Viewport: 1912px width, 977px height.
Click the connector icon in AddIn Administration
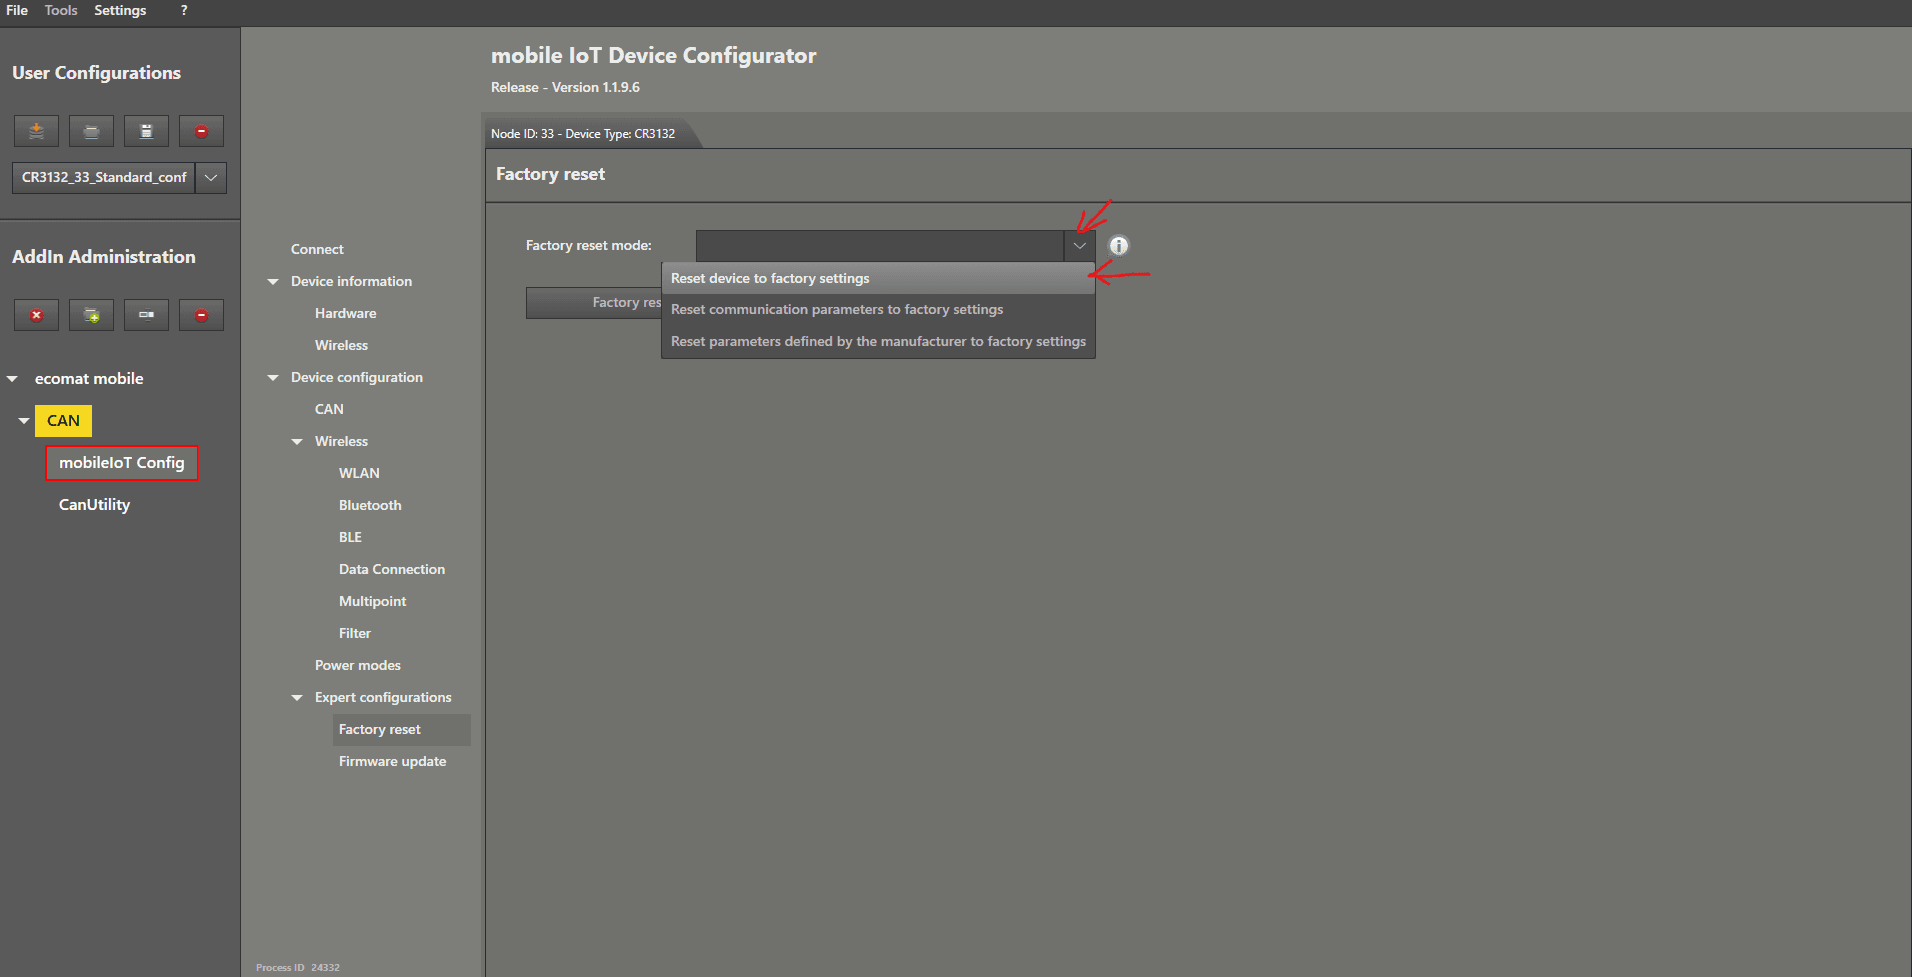pyautogui.click(x=146, y=315)
